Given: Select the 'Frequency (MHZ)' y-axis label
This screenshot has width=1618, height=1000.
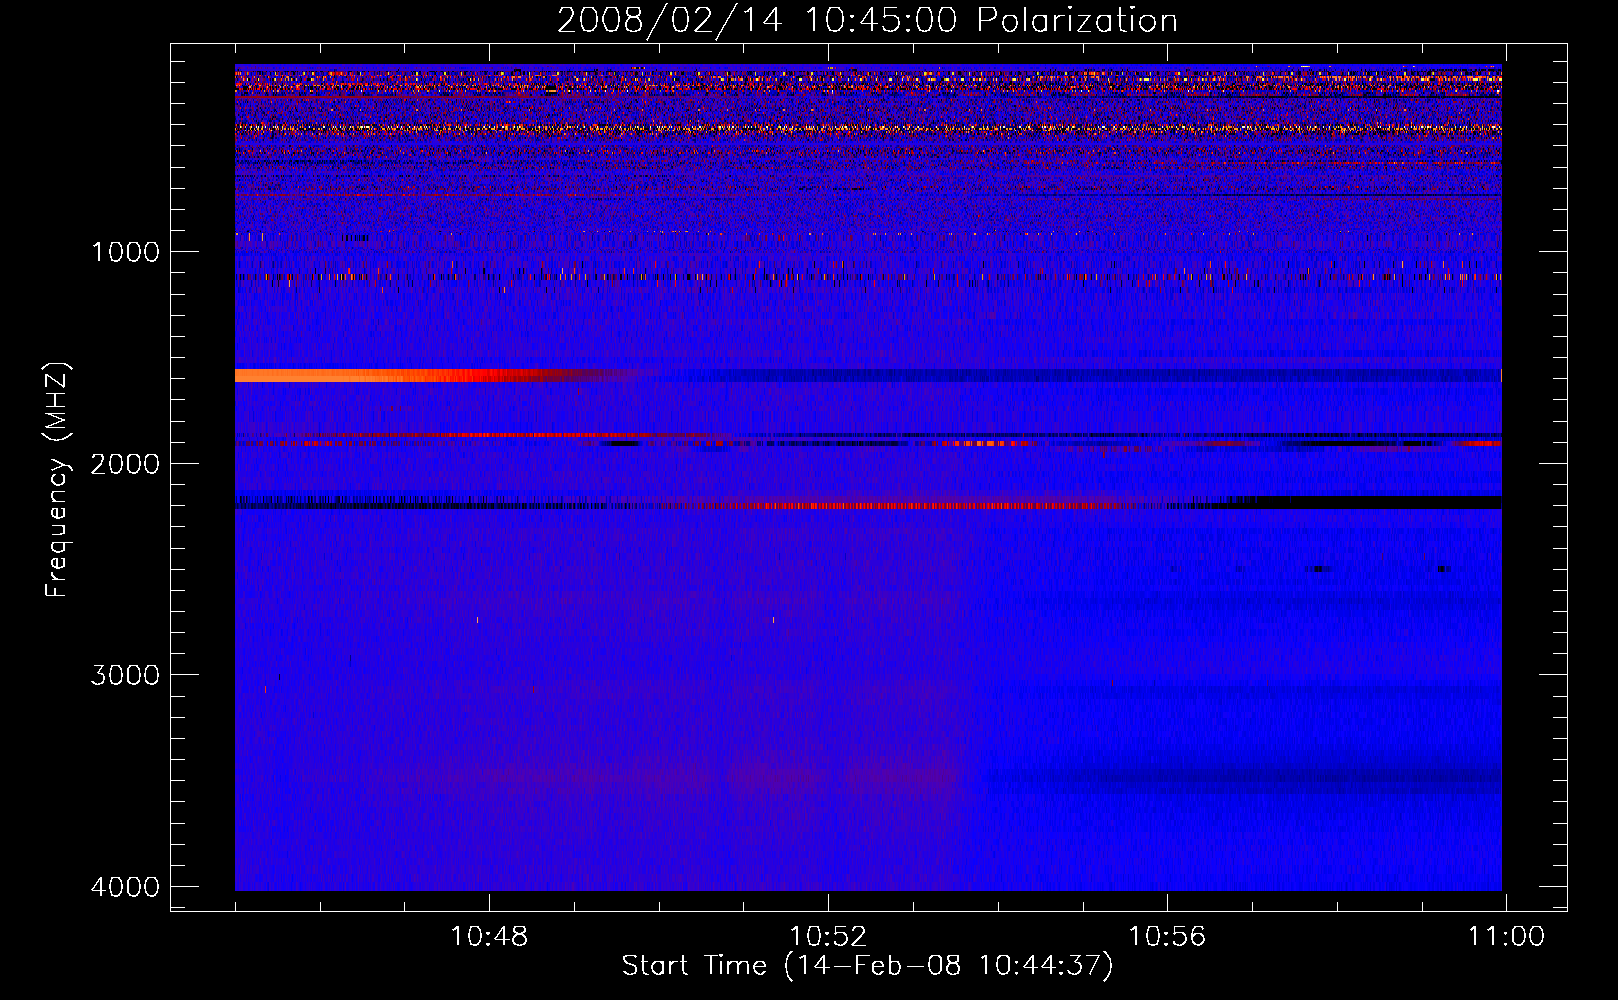Looking at the screenshot, I should [x=57, y=480].
